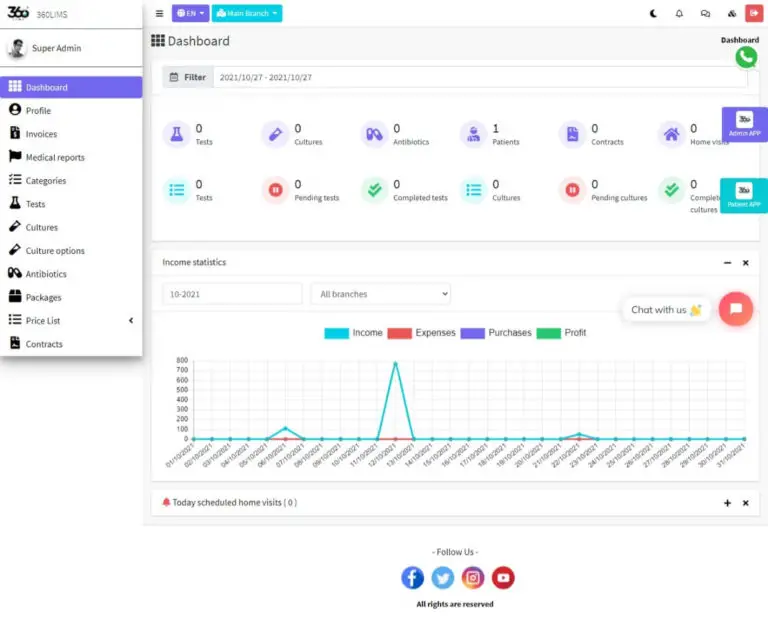768x617 pixels.
Task: Toggle dark mode with the moon icon
Action: [653, 14]
